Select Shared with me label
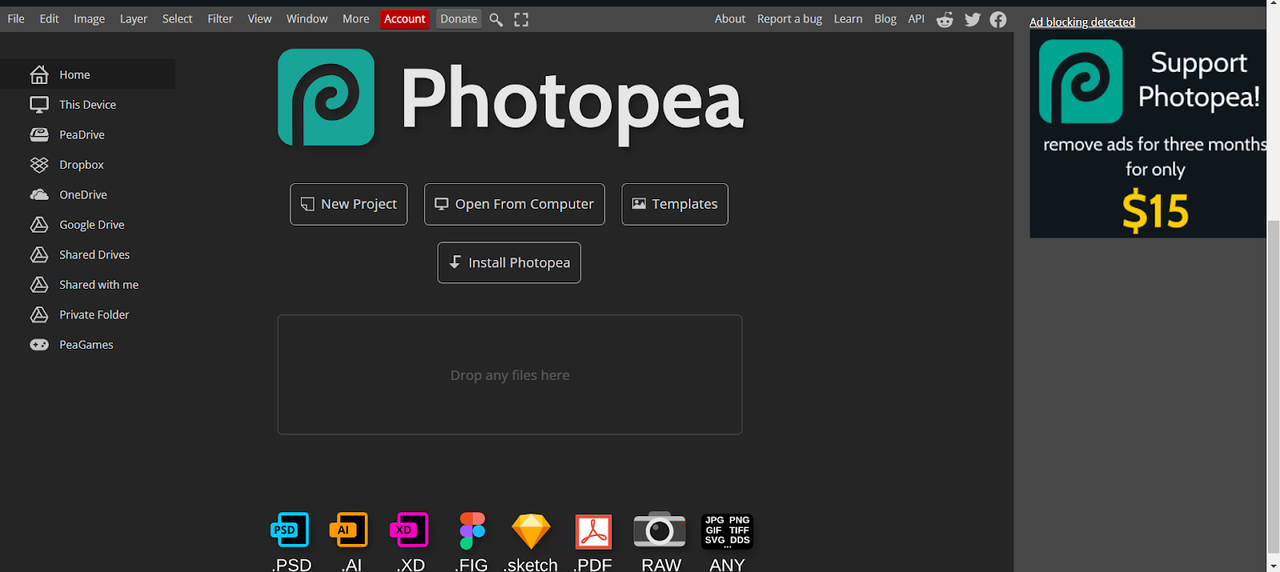This screenshot has height=572, width=1280. pyautogui.click(x=99, y=285)
